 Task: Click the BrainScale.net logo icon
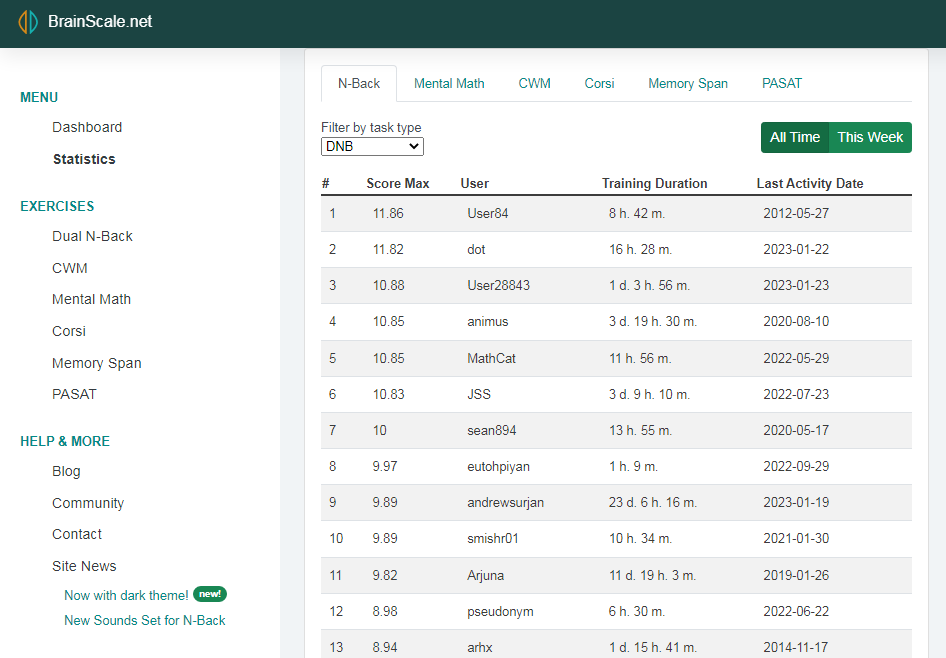(x=28, y=22)
